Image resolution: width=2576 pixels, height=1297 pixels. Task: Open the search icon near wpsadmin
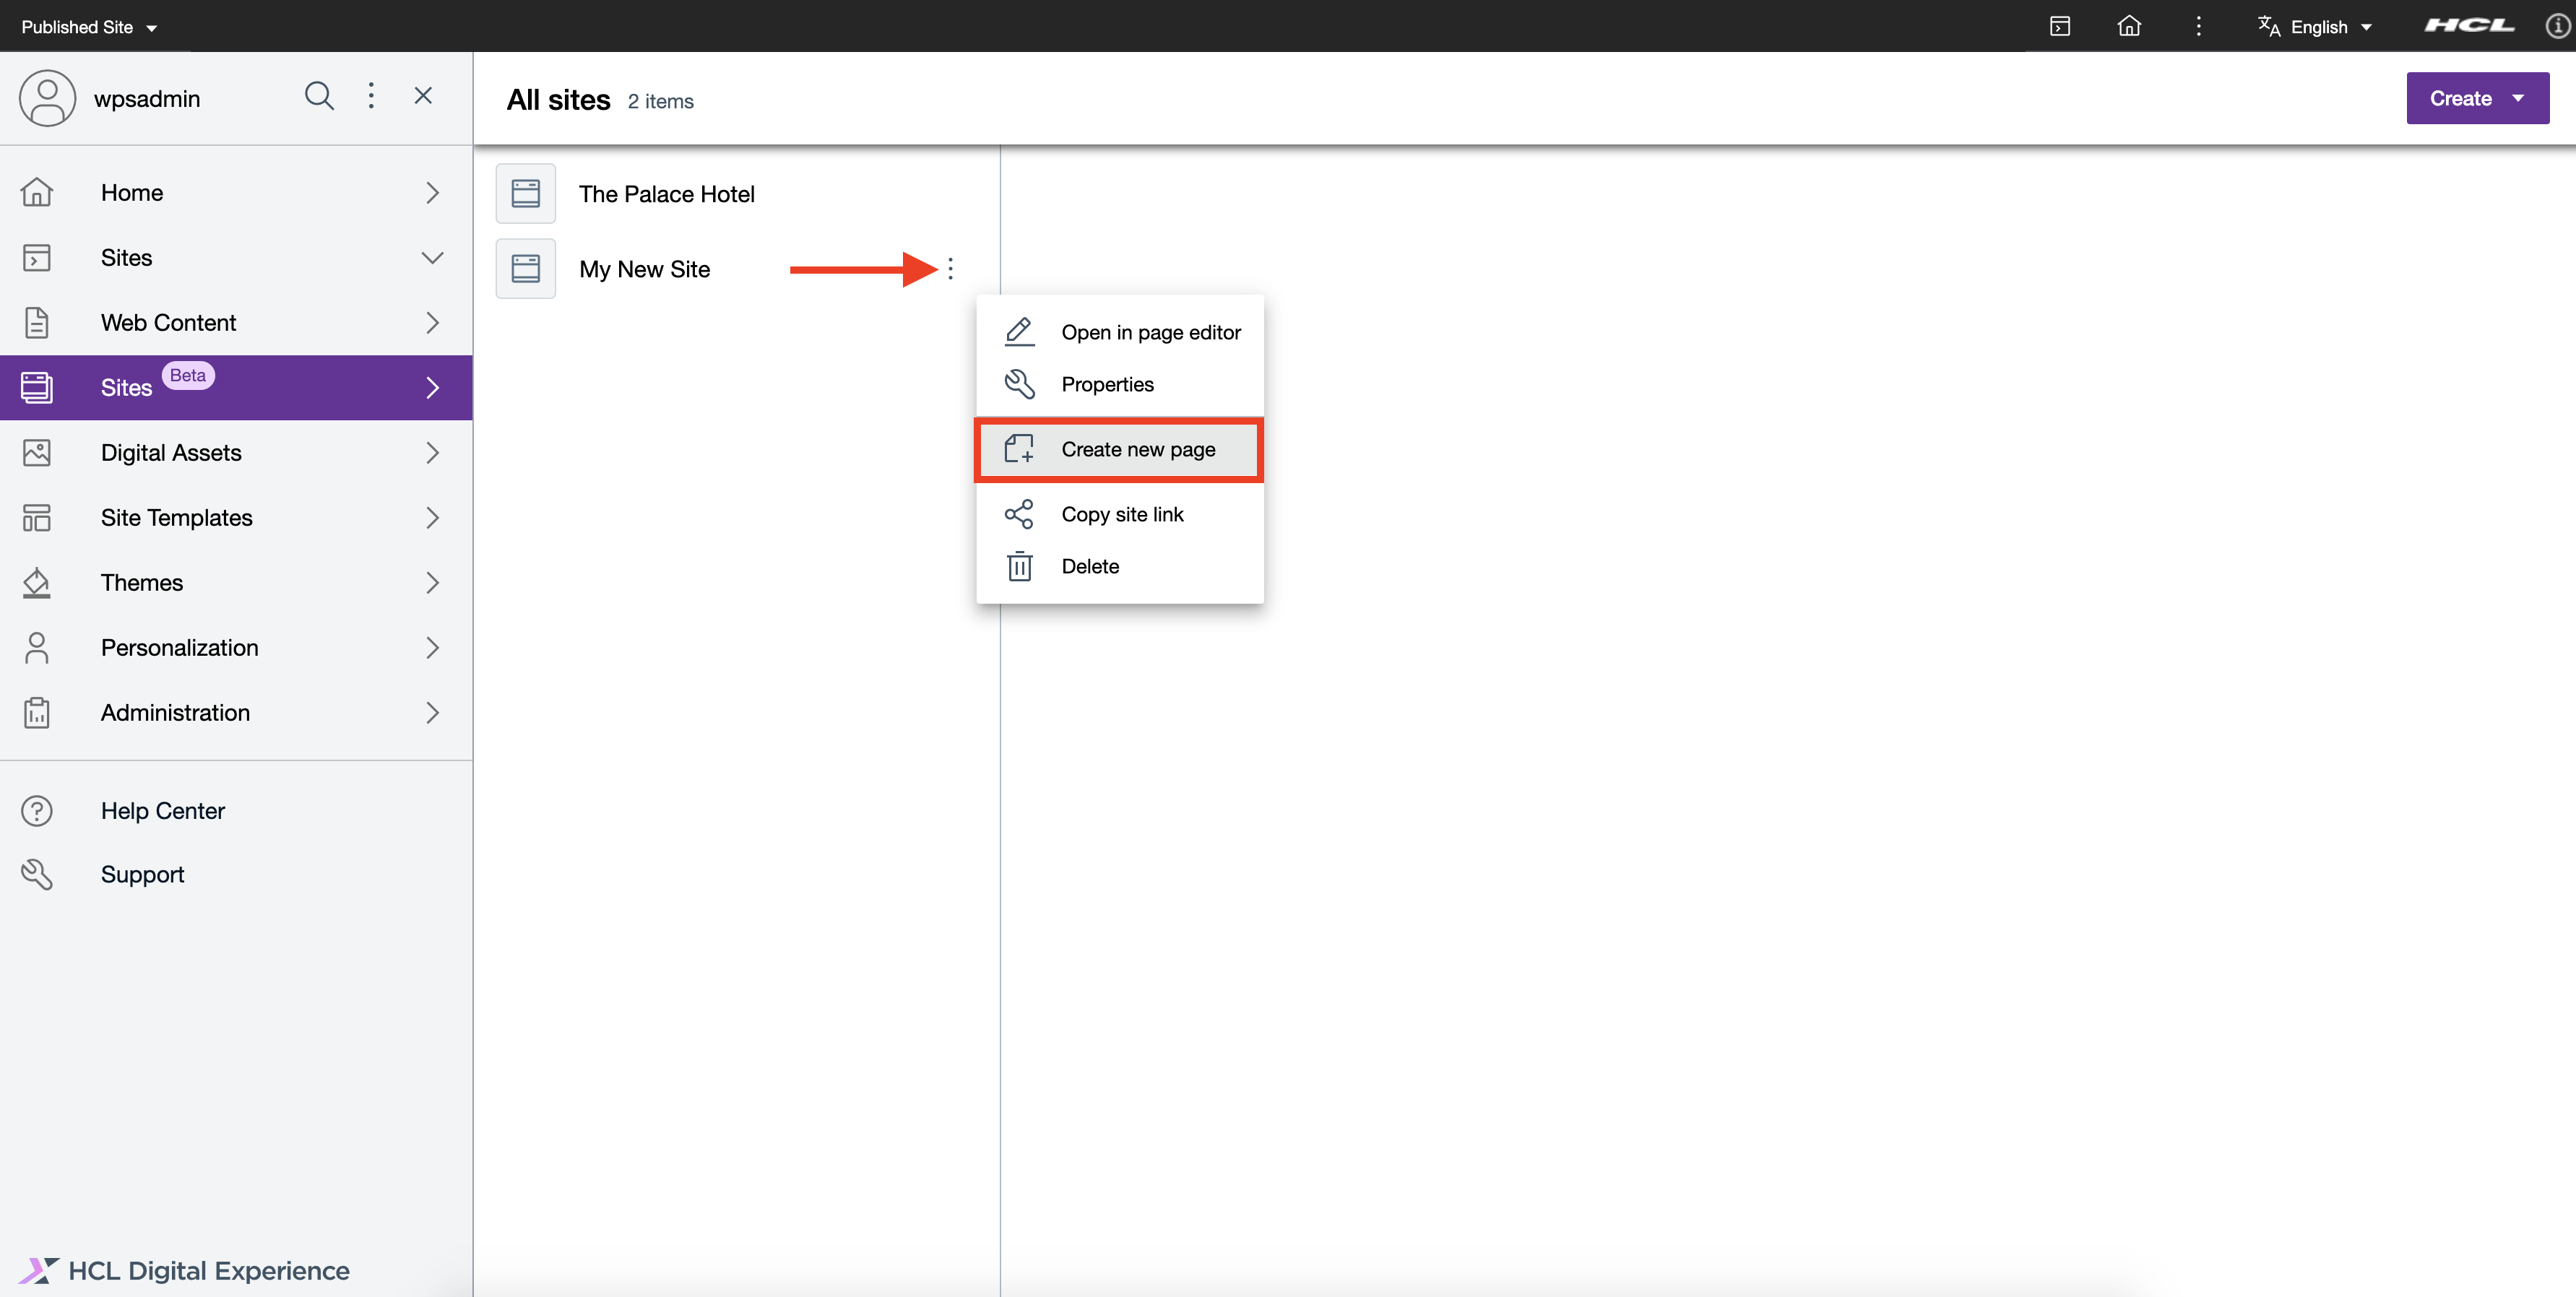pyautogui.click(x=319, y=96)
